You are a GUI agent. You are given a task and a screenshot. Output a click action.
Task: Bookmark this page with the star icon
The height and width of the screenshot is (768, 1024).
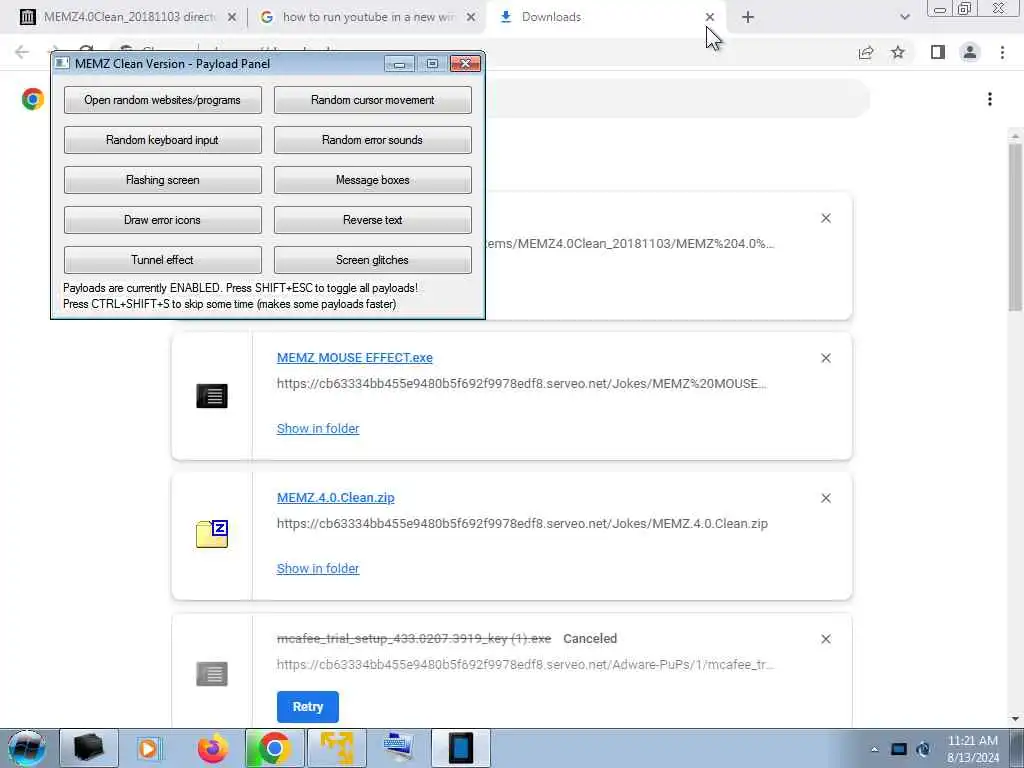pos(898,52)
